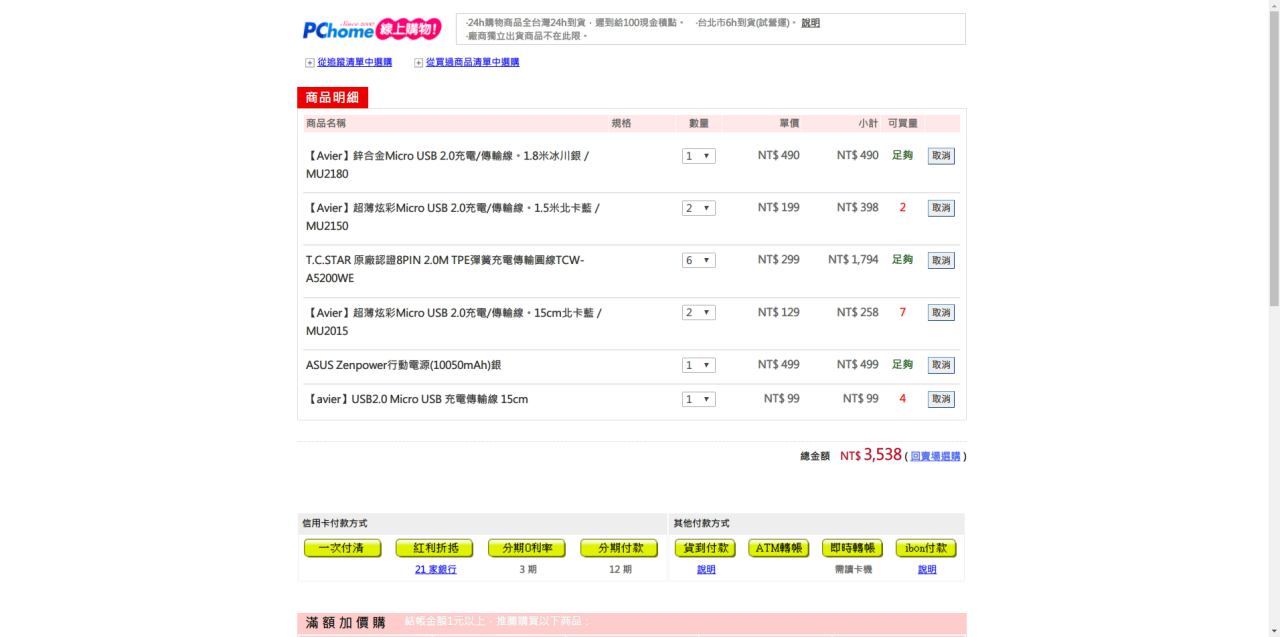Open quantity dropdown for Avier MU2150 cable
The image size is (1280, 637).
point(699,208)
